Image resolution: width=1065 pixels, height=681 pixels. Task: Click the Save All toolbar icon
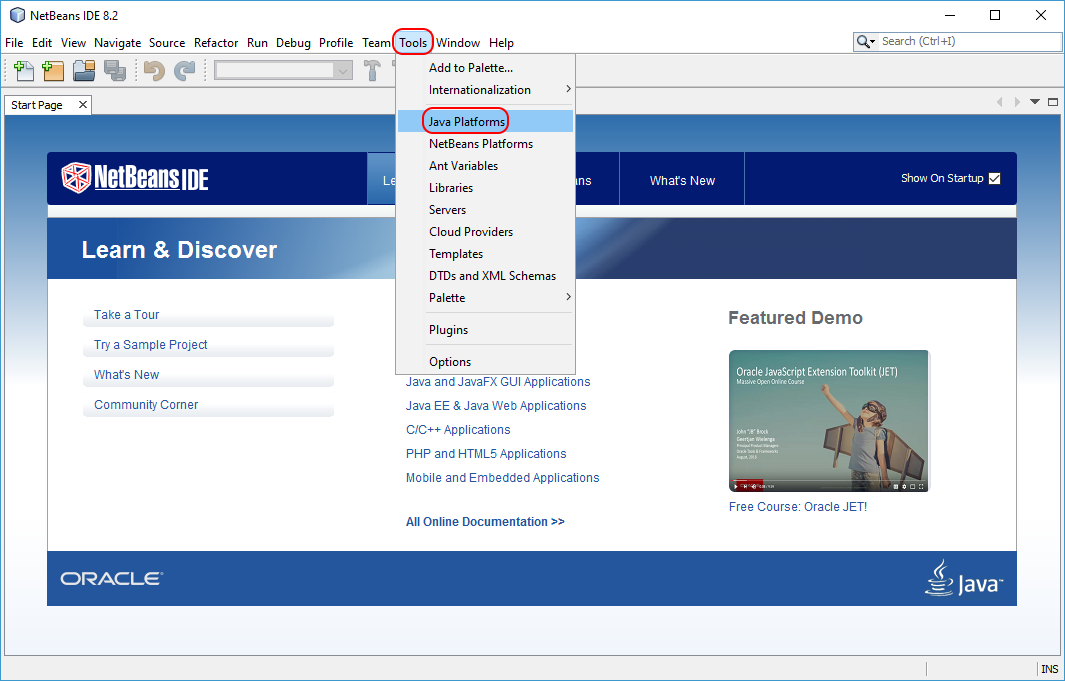[x=114, y=71]
